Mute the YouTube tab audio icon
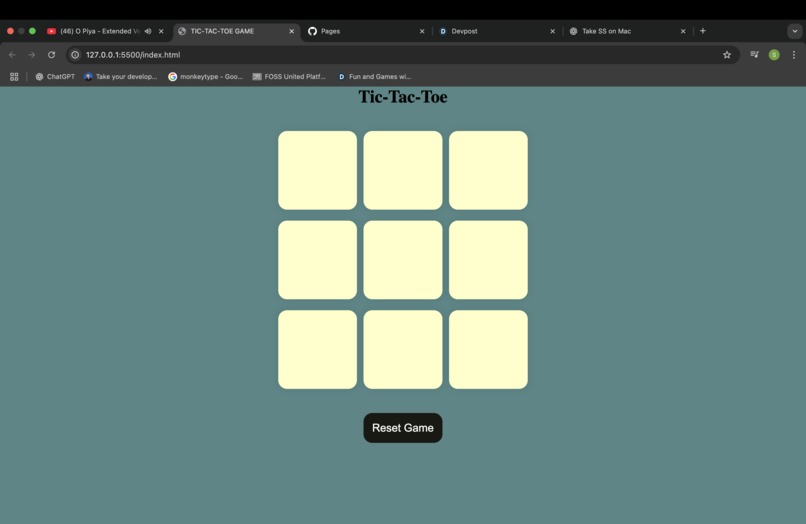This screenshot has width=806, height=524. pos(148,31)
